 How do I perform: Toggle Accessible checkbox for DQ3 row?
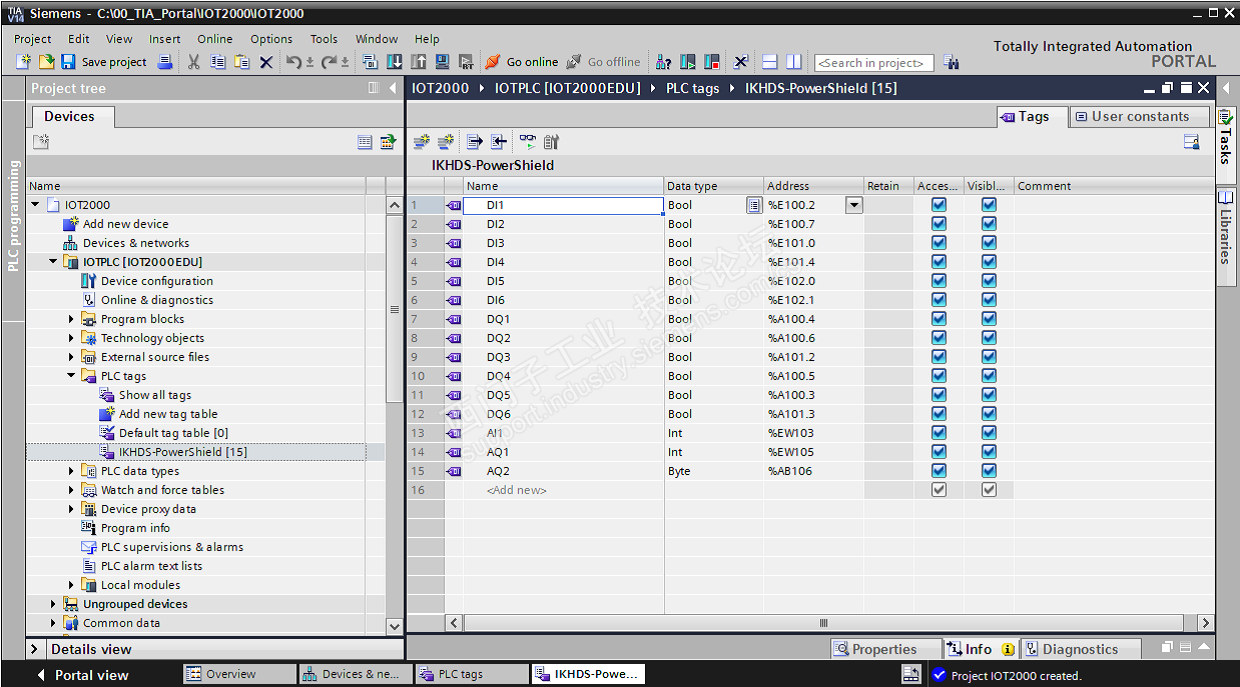tap(939, 357)
